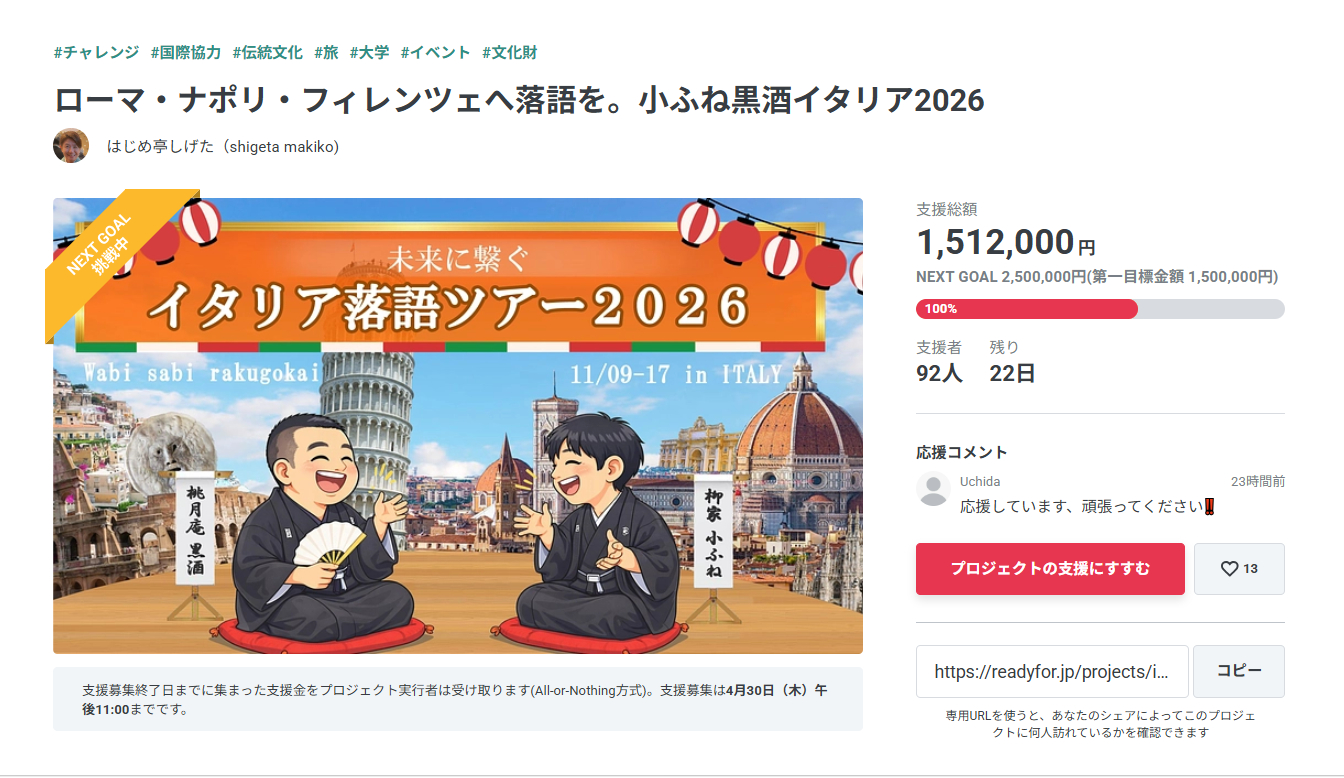Click the イタリア落語ツアー2026 main image
The height and width of the screenshot is (778, 1344).
pos(458,426)
